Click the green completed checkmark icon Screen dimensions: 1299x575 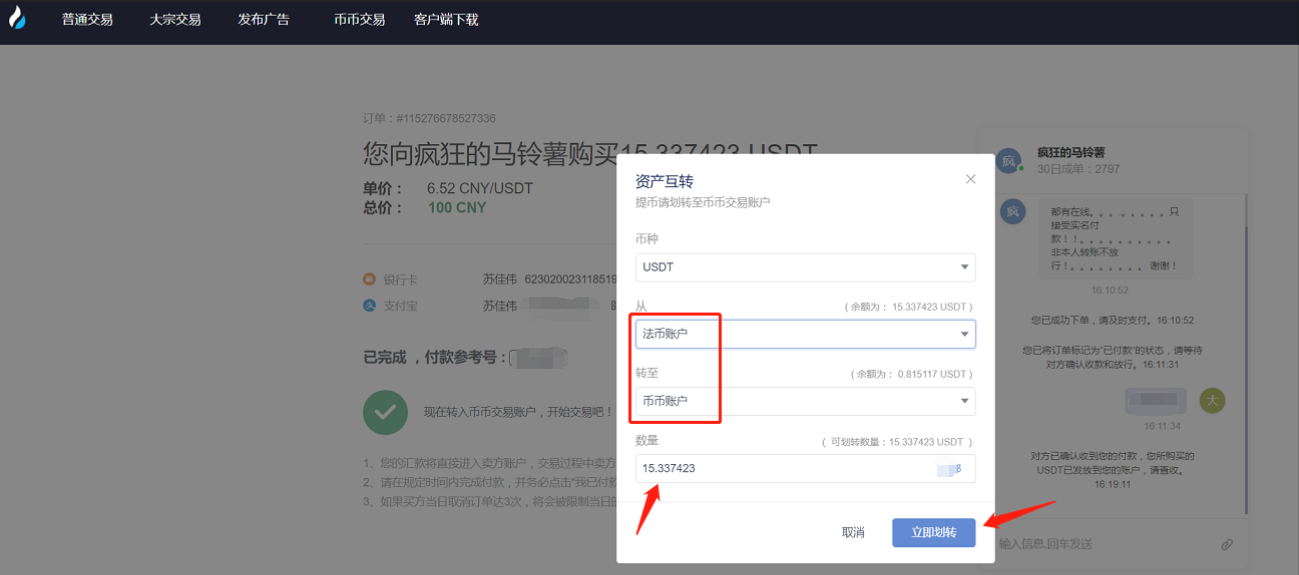[385, 411]
